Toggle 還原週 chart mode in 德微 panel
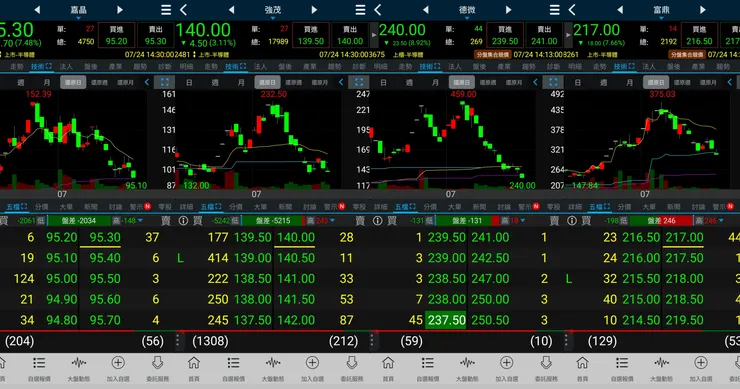740x389 pixels. [488, 82]
